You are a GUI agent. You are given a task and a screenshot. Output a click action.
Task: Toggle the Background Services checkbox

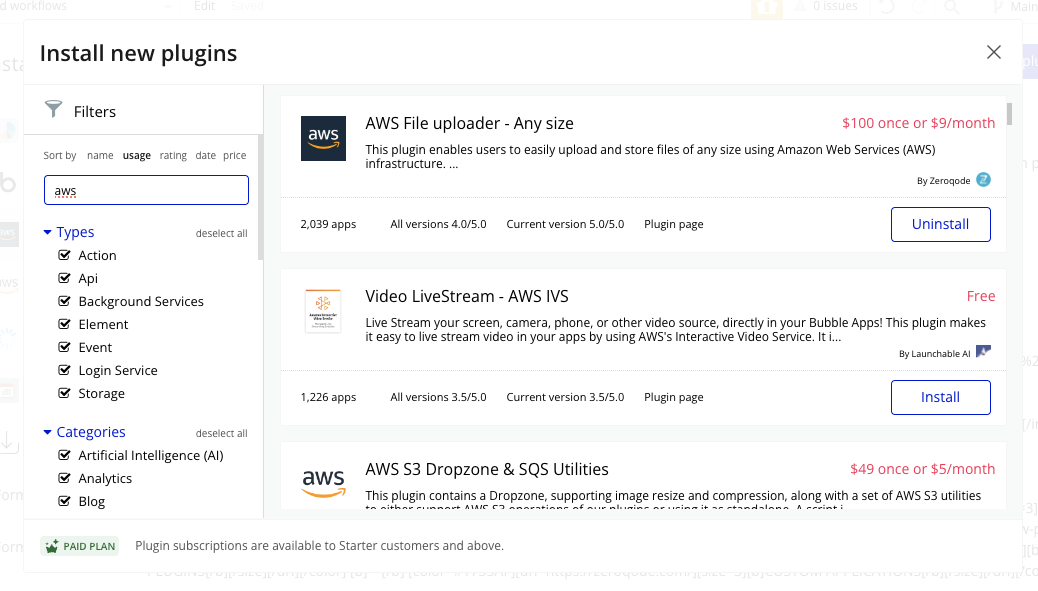coord(64,301)
